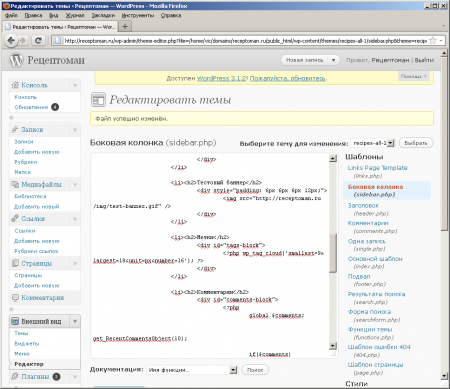
Task: Click the collapse menu separator arrow below Консоль
Action: 11,117
